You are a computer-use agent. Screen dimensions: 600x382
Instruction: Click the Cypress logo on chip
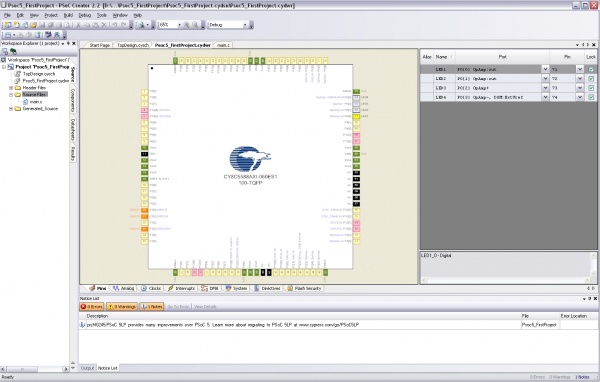coord(250,158)
